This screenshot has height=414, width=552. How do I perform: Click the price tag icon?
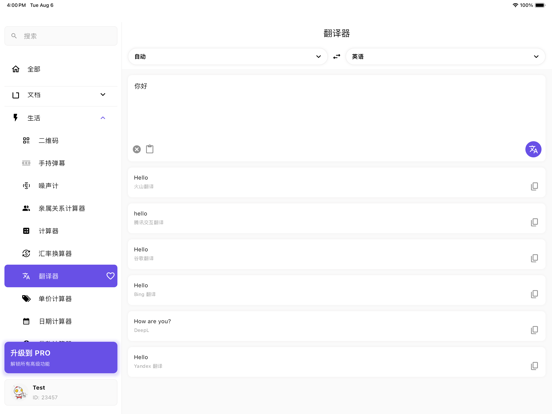(26, 299)
